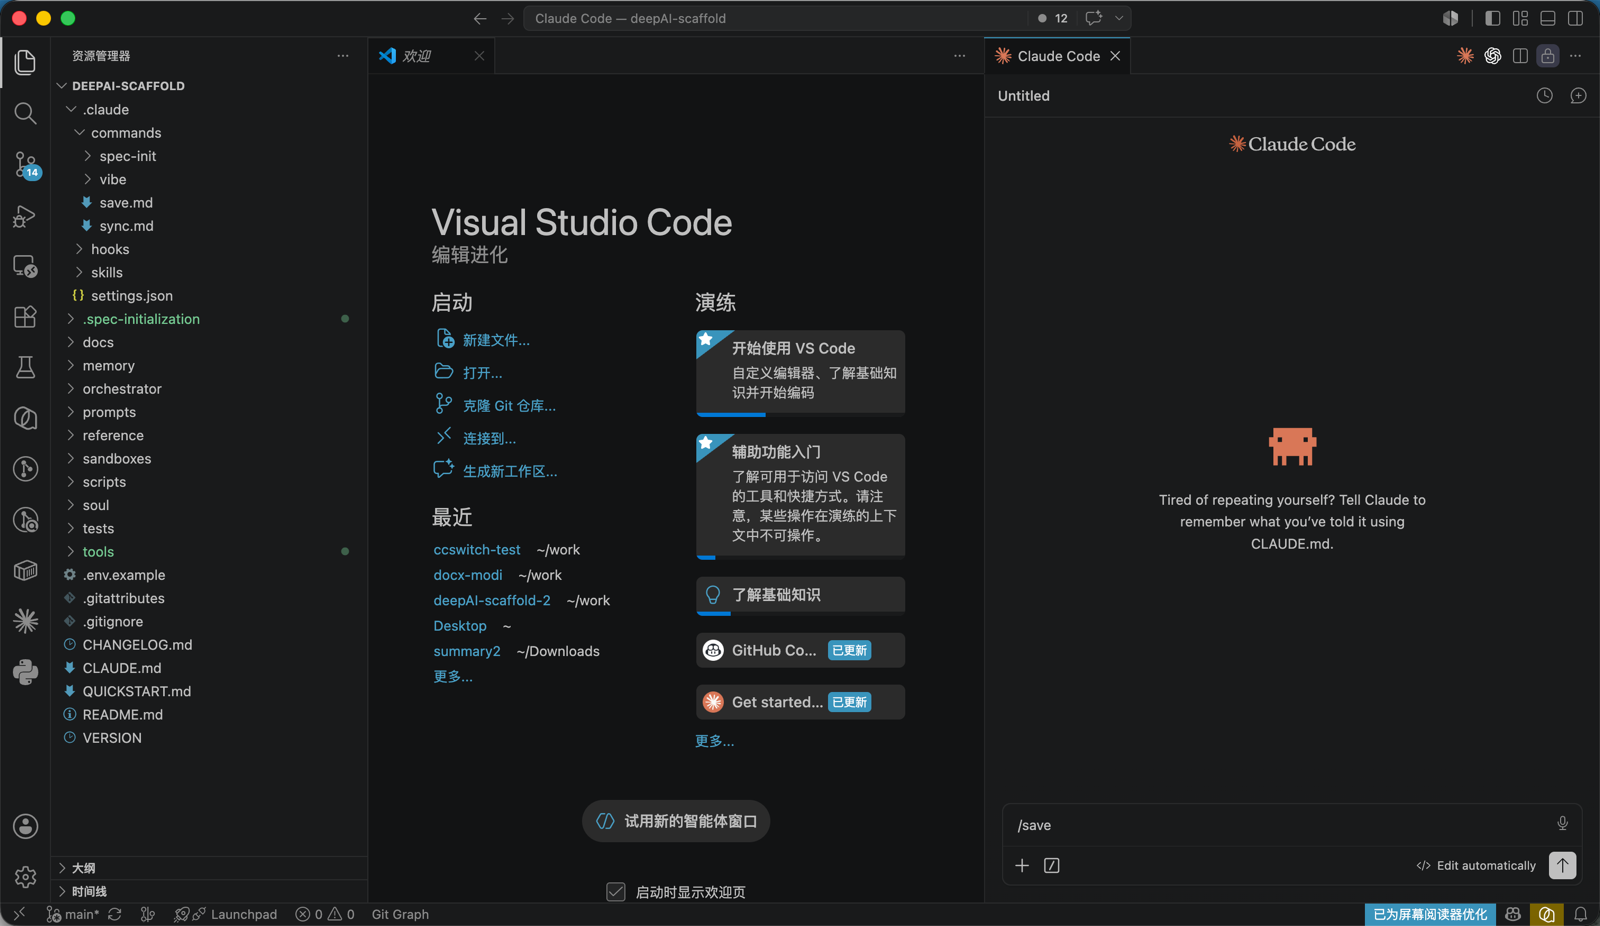
Task: Click the plus attach icon below prompt
Action: [x=1022, y=865]
